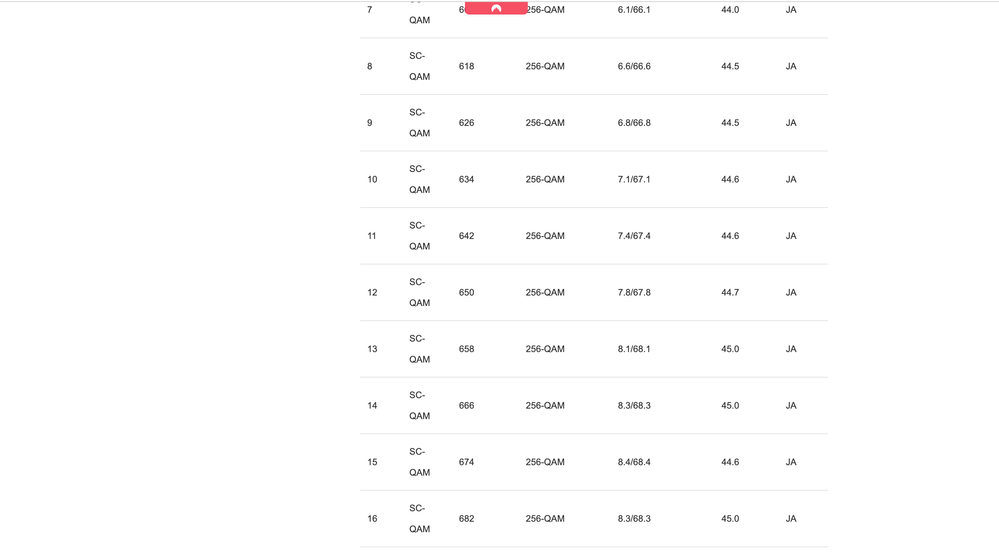Select channel number 12 cell

372,292
